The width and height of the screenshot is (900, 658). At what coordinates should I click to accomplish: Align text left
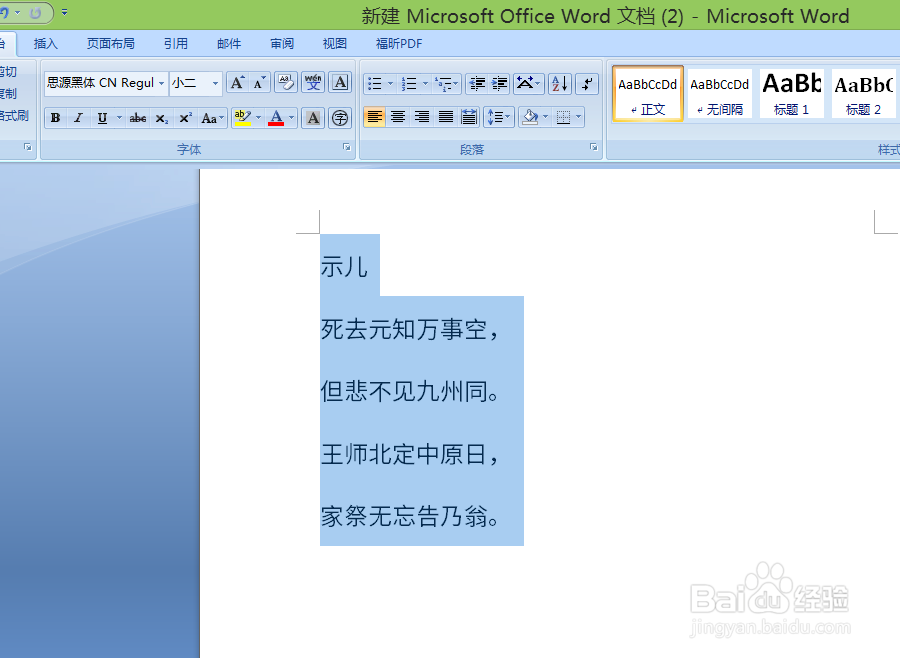tap(374, 117)
